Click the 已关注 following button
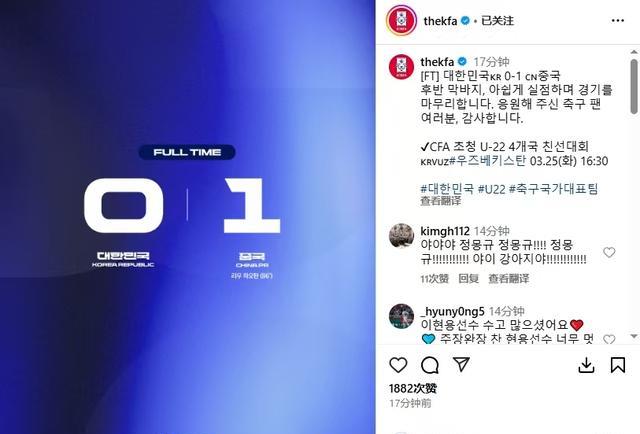Screen dimensions: 640x434 497,21
